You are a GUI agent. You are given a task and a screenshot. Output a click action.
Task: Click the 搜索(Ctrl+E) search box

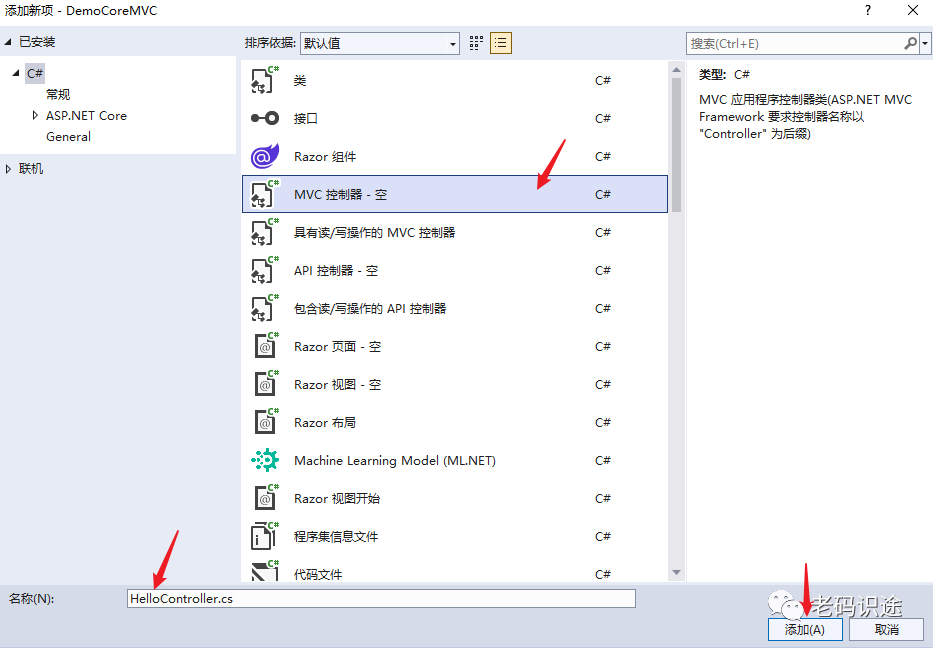[x=795, y=43]
